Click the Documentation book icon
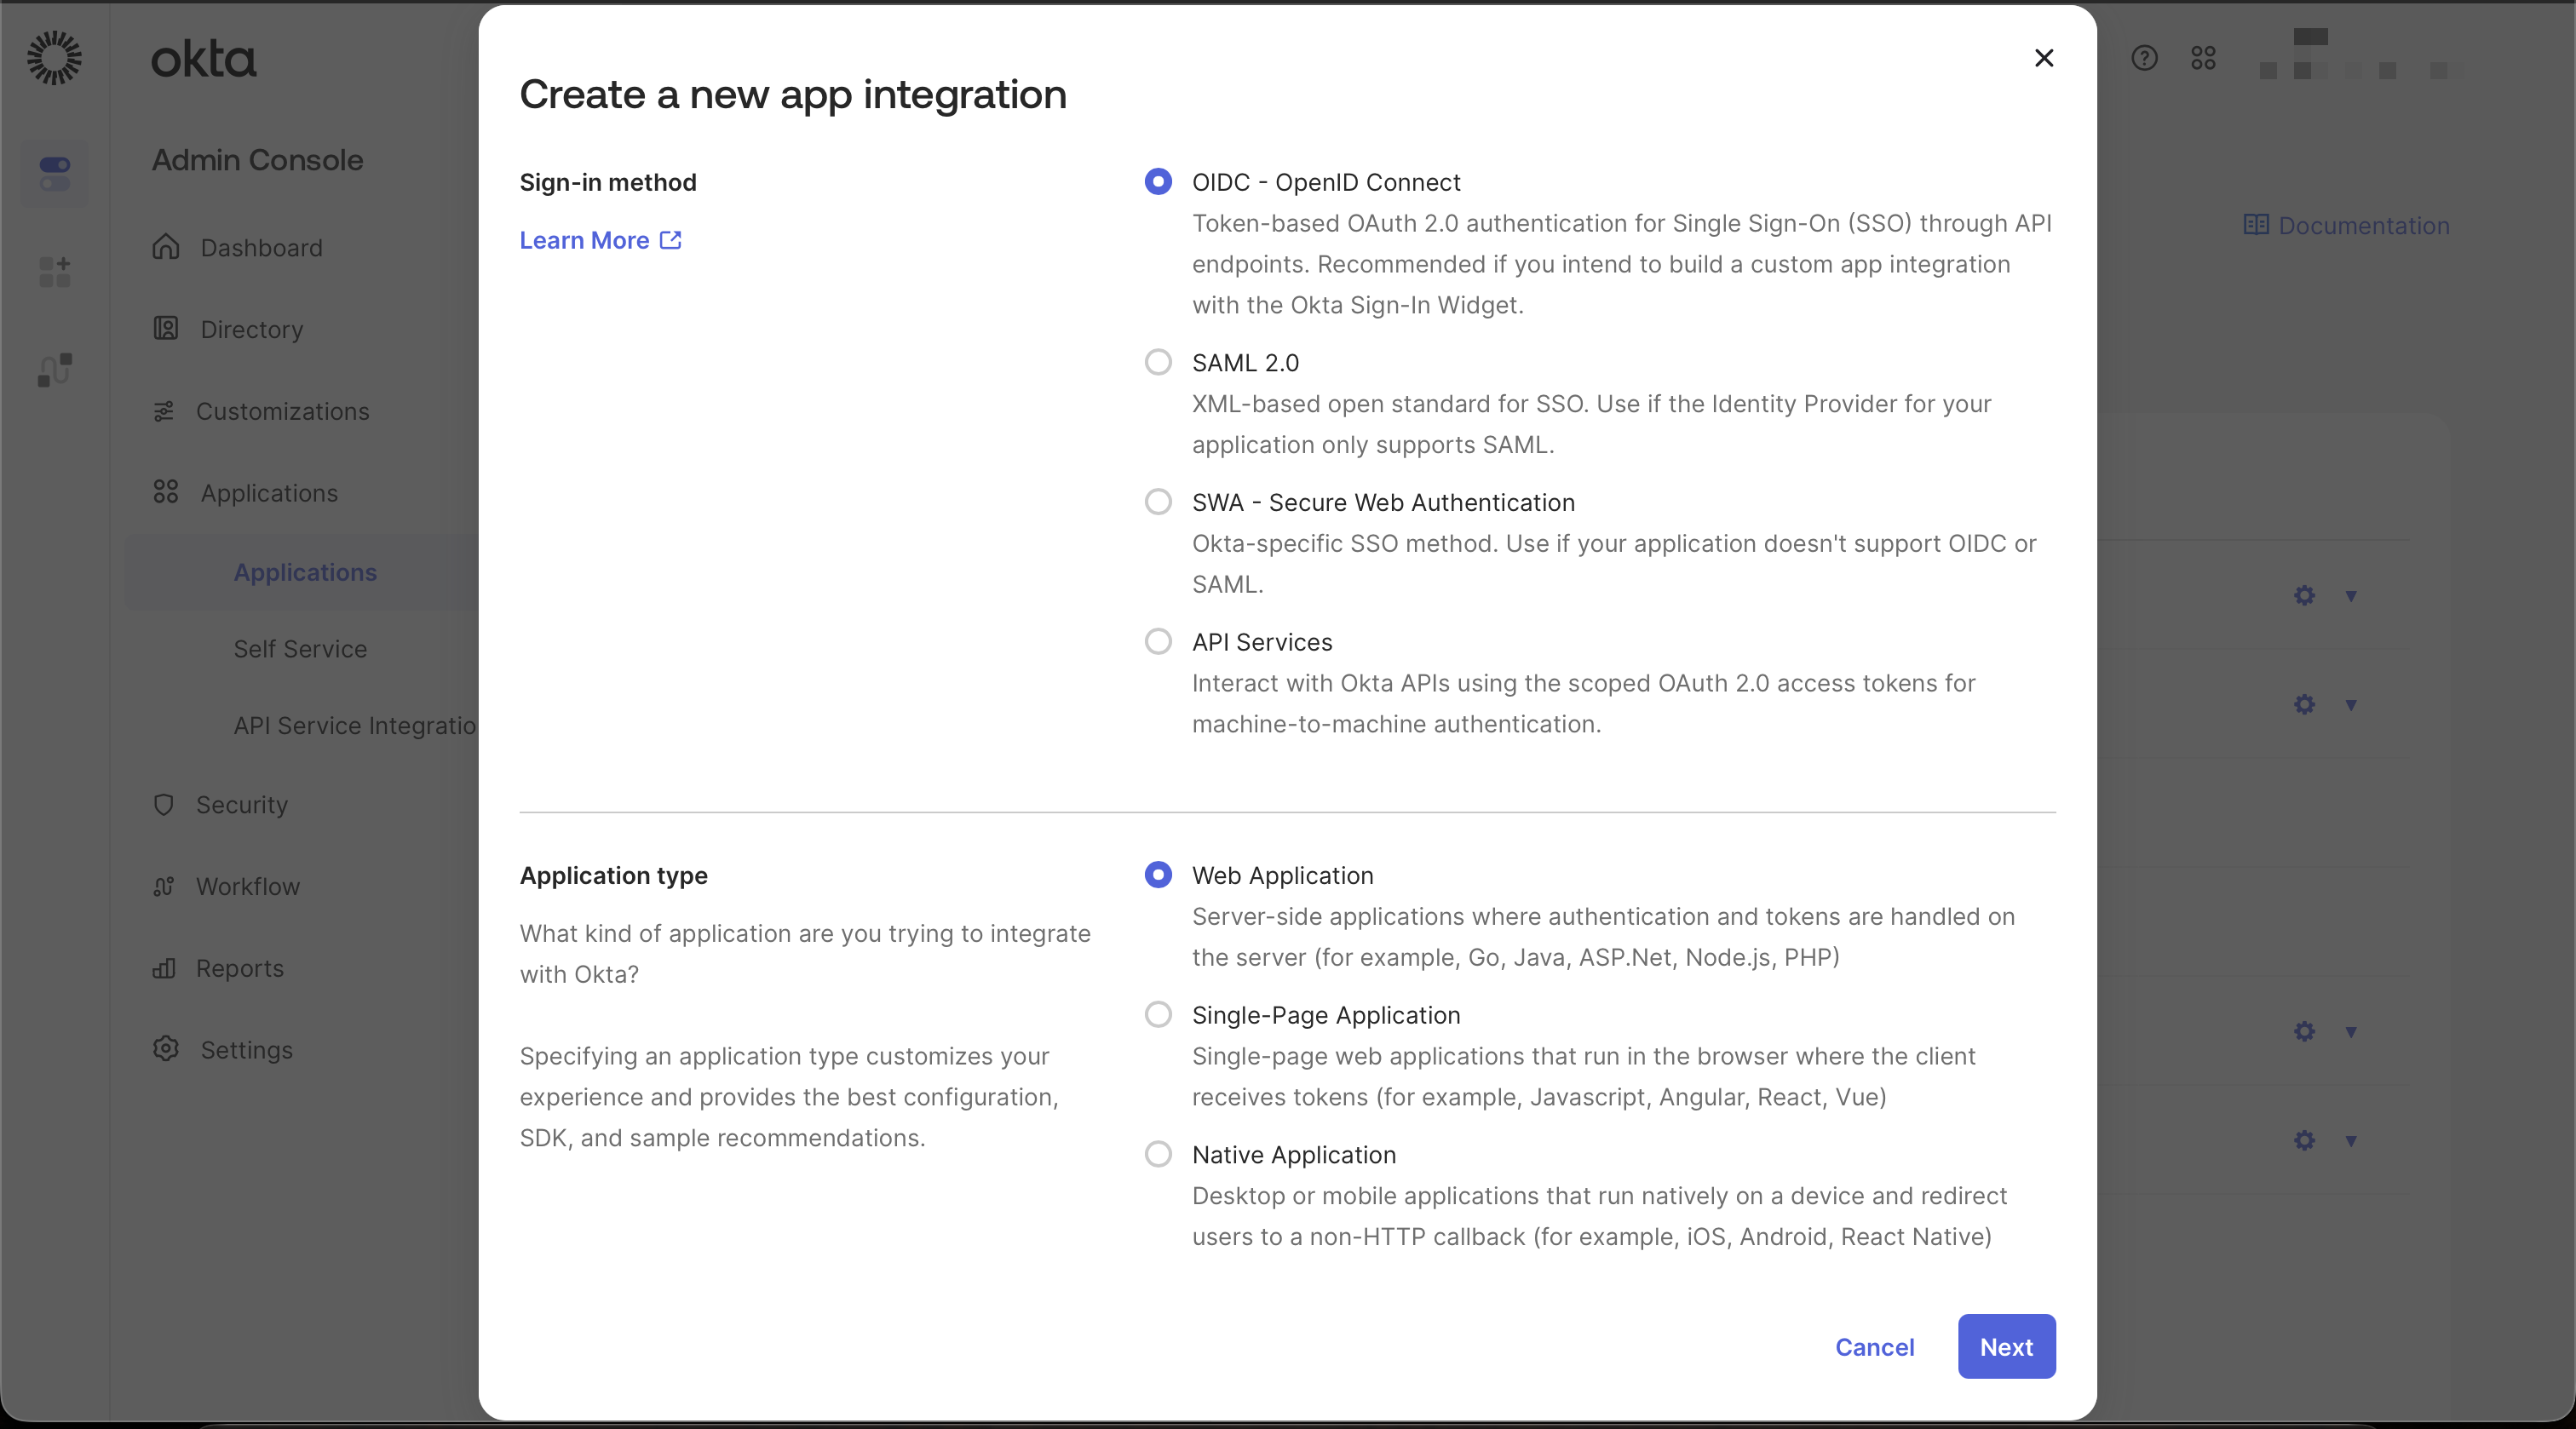Screen dimensions: 2576x1429 point(2256,224)
